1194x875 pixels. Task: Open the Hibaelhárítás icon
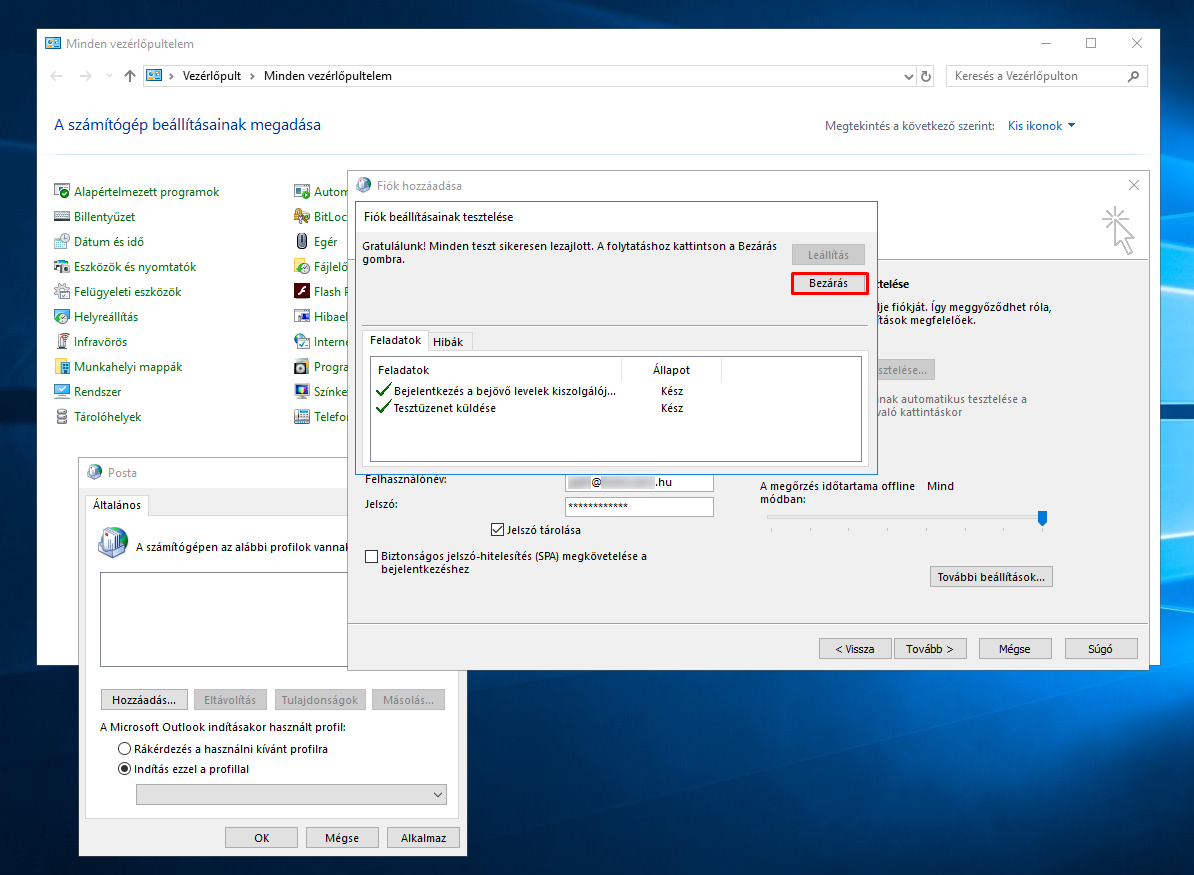(302, 317)
